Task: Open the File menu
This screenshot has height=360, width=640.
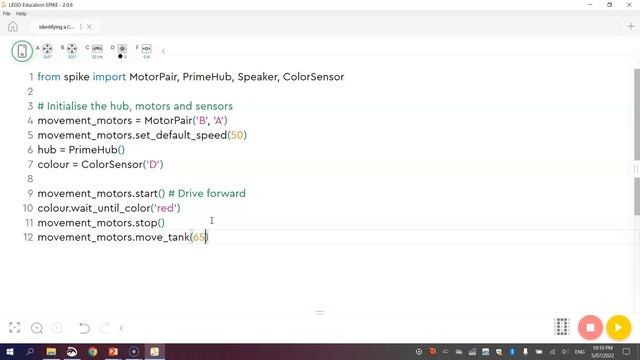Action: (x=7, y=13)
